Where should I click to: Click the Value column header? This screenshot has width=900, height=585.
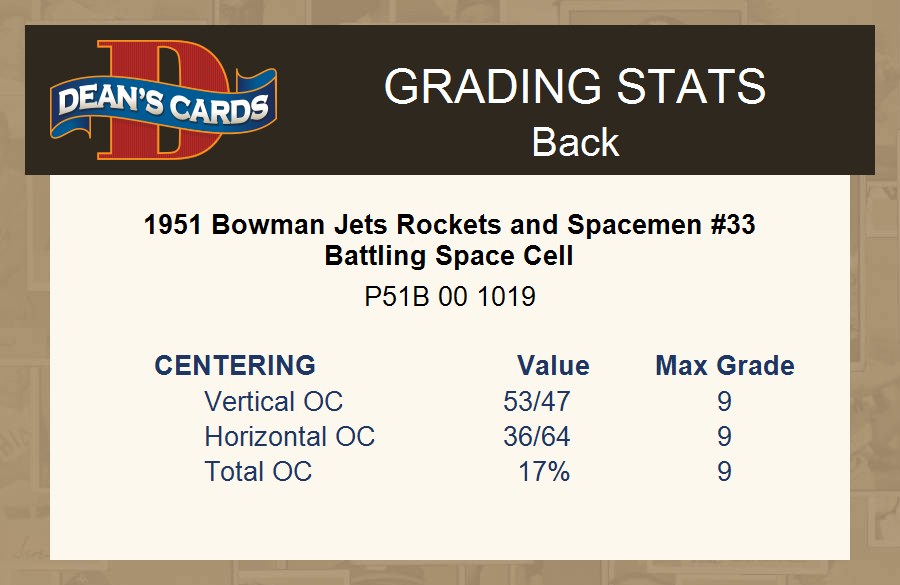pos(553,366)
